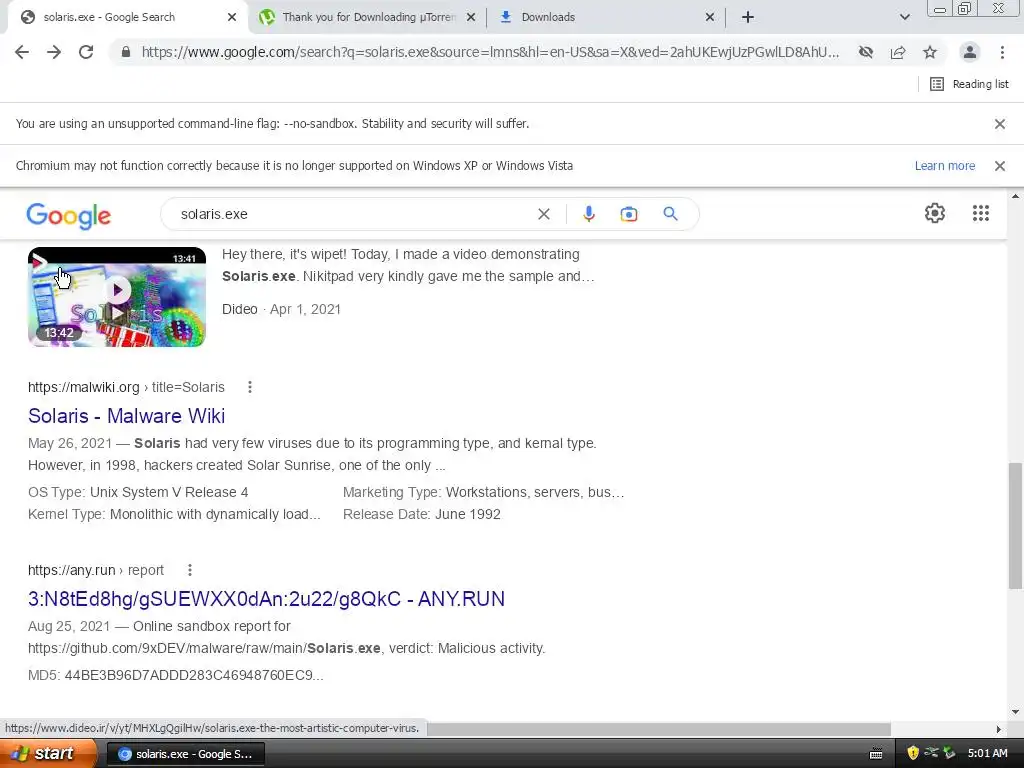Open a new tab with plus button
The image size is (1024, 768).
pos(748,17)
